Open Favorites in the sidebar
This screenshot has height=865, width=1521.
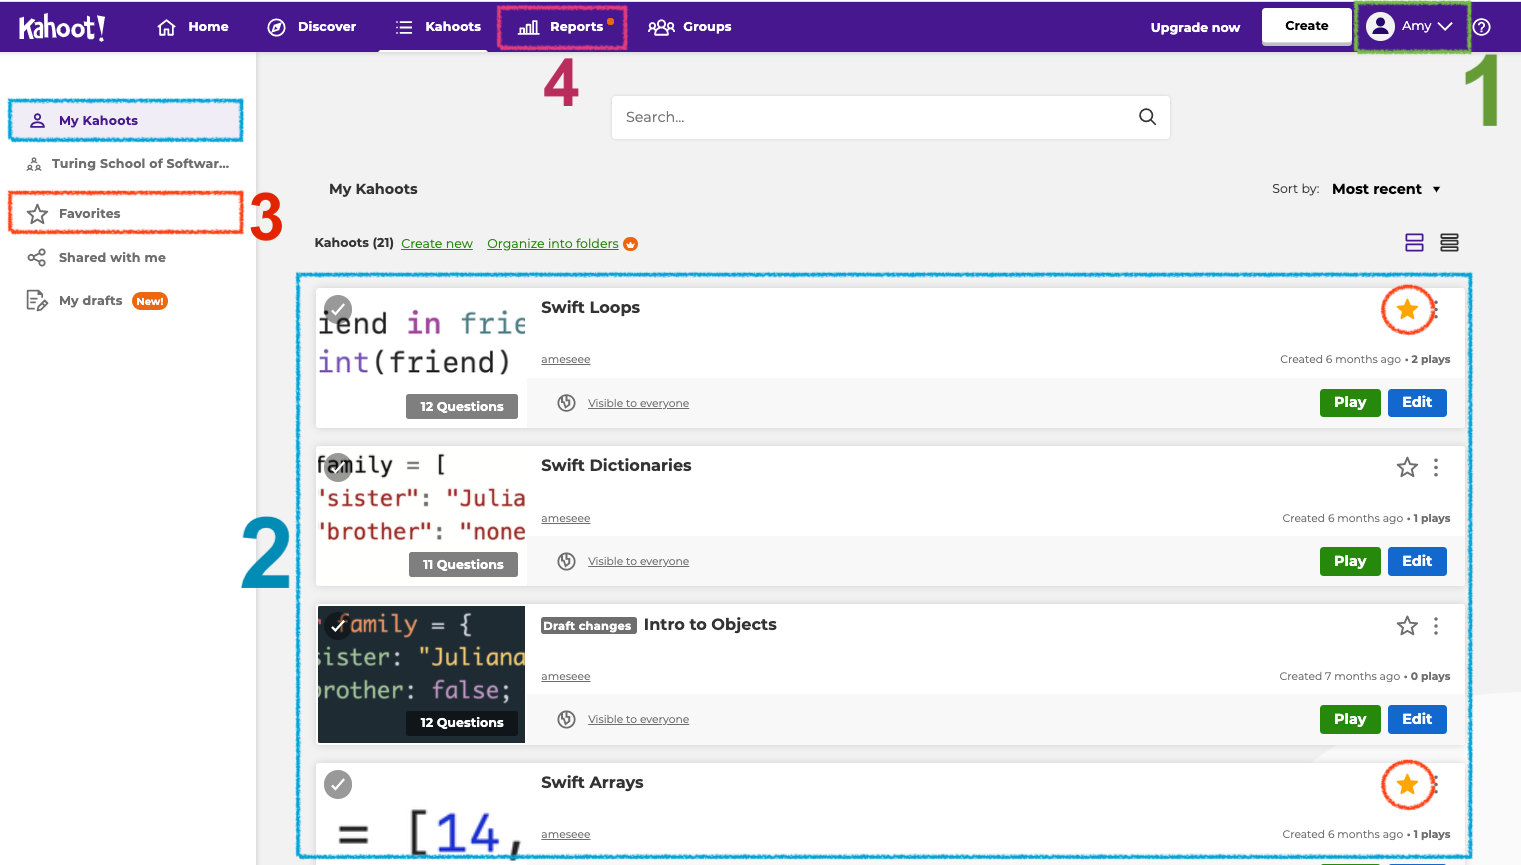(126, 214)
